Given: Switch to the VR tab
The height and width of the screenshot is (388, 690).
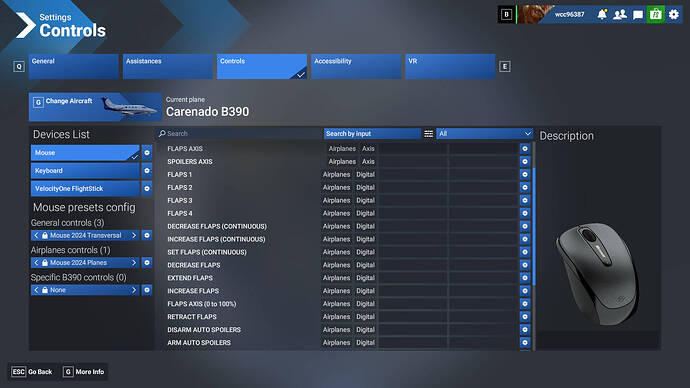Looking at the screenshot, I should click(x=450, y=66).
